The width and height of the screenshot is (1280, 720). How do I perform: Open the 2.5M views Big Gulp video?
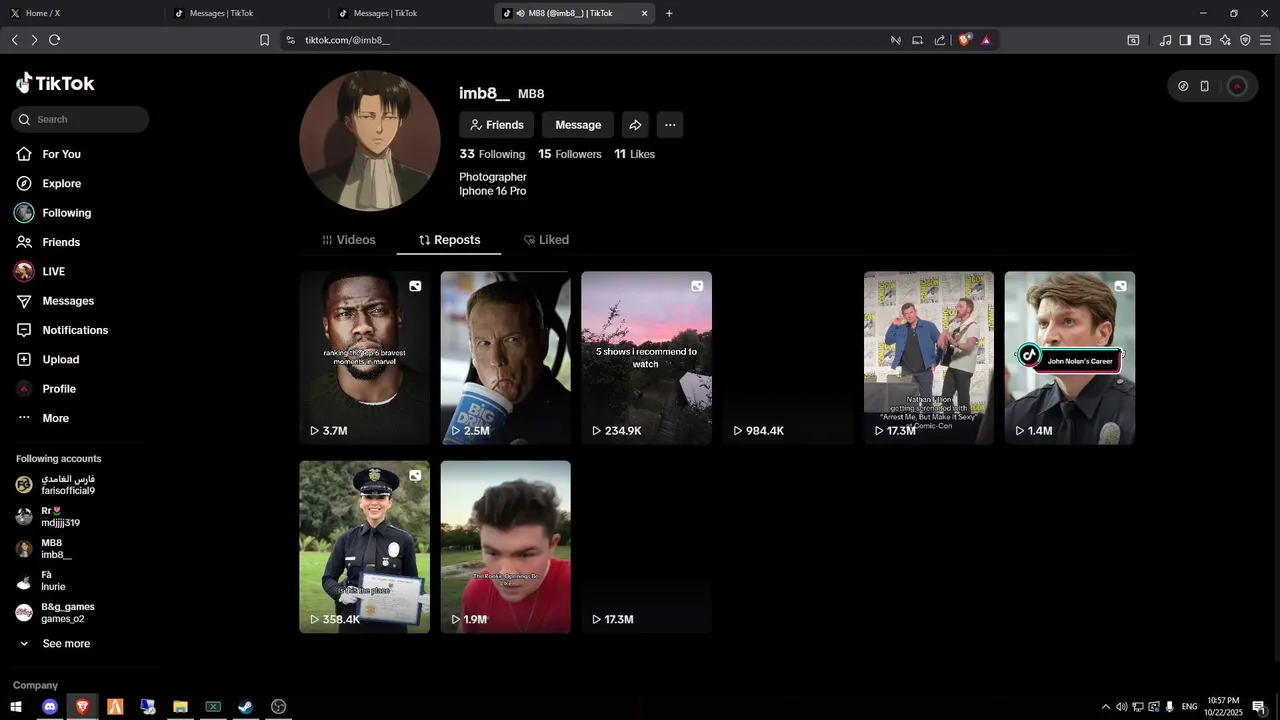click(x=506, y=358)
